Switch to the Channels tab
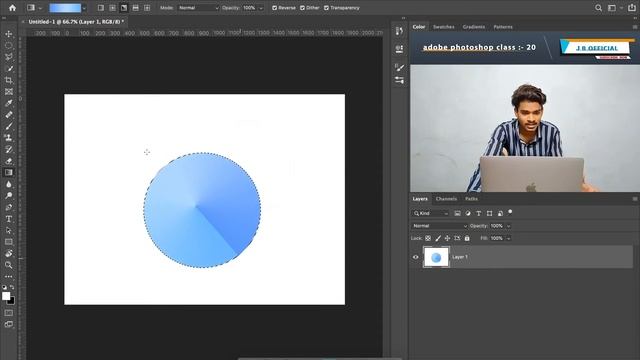The height and width of the screenshot is (360, 640). tap(446, 199)
